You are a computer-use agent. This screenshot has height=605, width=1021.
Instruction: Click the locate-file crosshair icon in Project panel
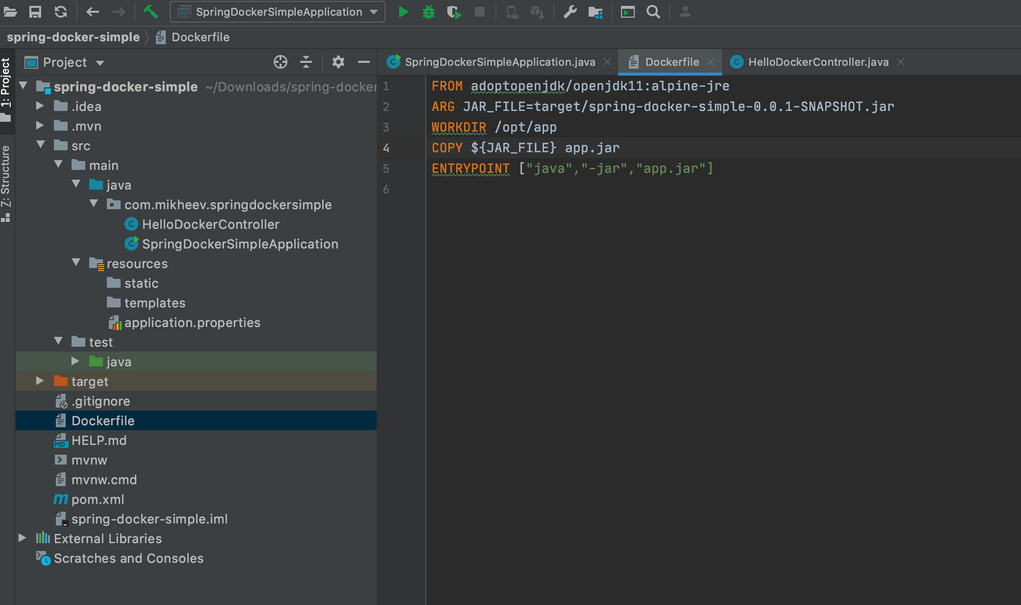click(280, 62)
